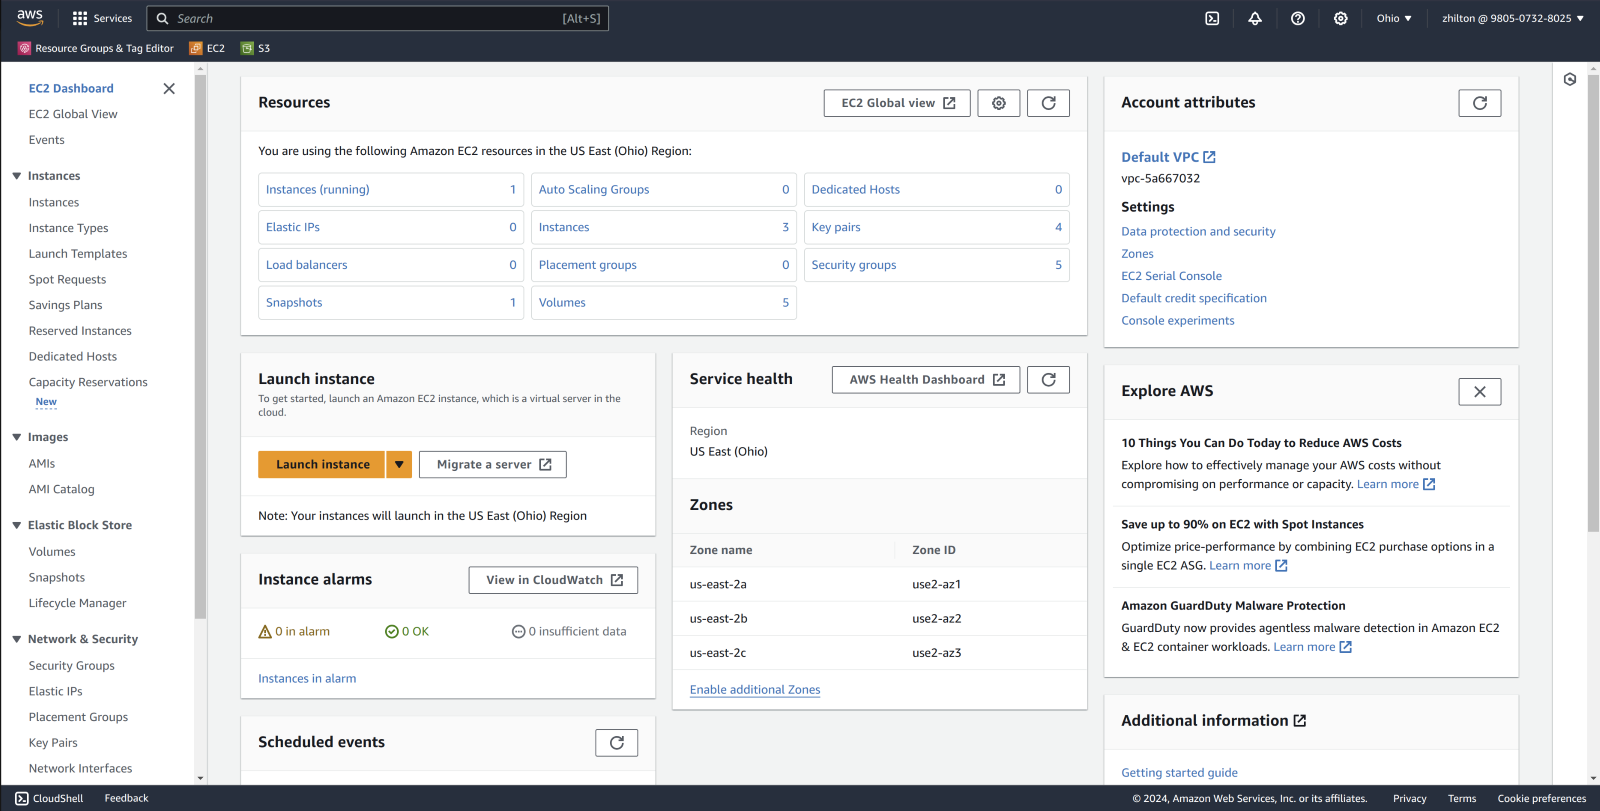Open the zhilton account menu
The height and width of the screenshot is (811, 1600).
tap(1513, 18)
